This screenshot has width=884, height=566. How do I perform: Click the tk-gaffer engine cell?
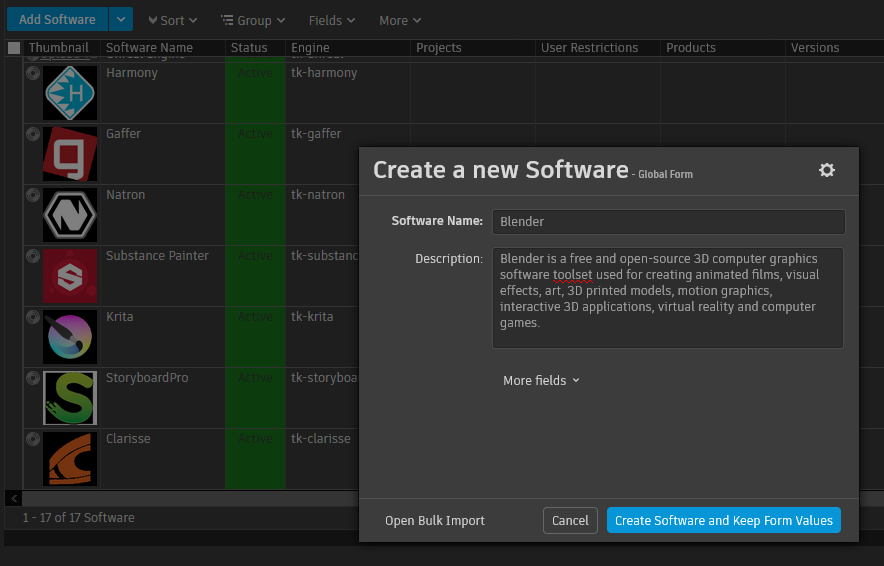[x=322, y=154]
